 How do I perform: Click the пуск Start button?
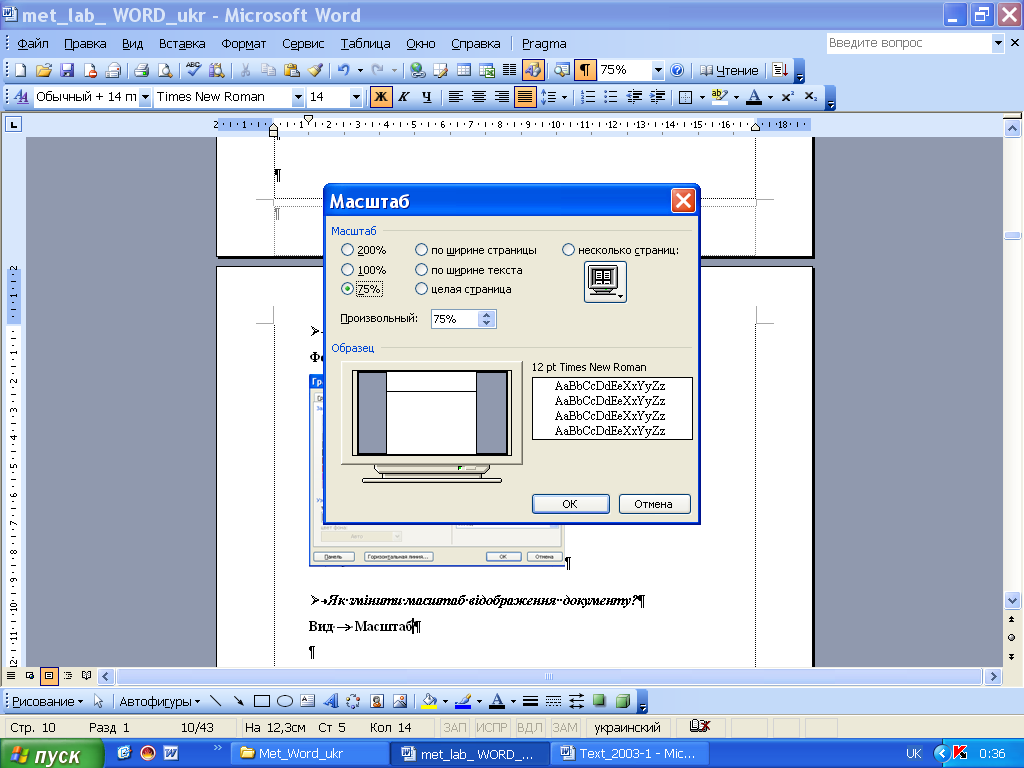pyautogui.click(x=51, y=754)
